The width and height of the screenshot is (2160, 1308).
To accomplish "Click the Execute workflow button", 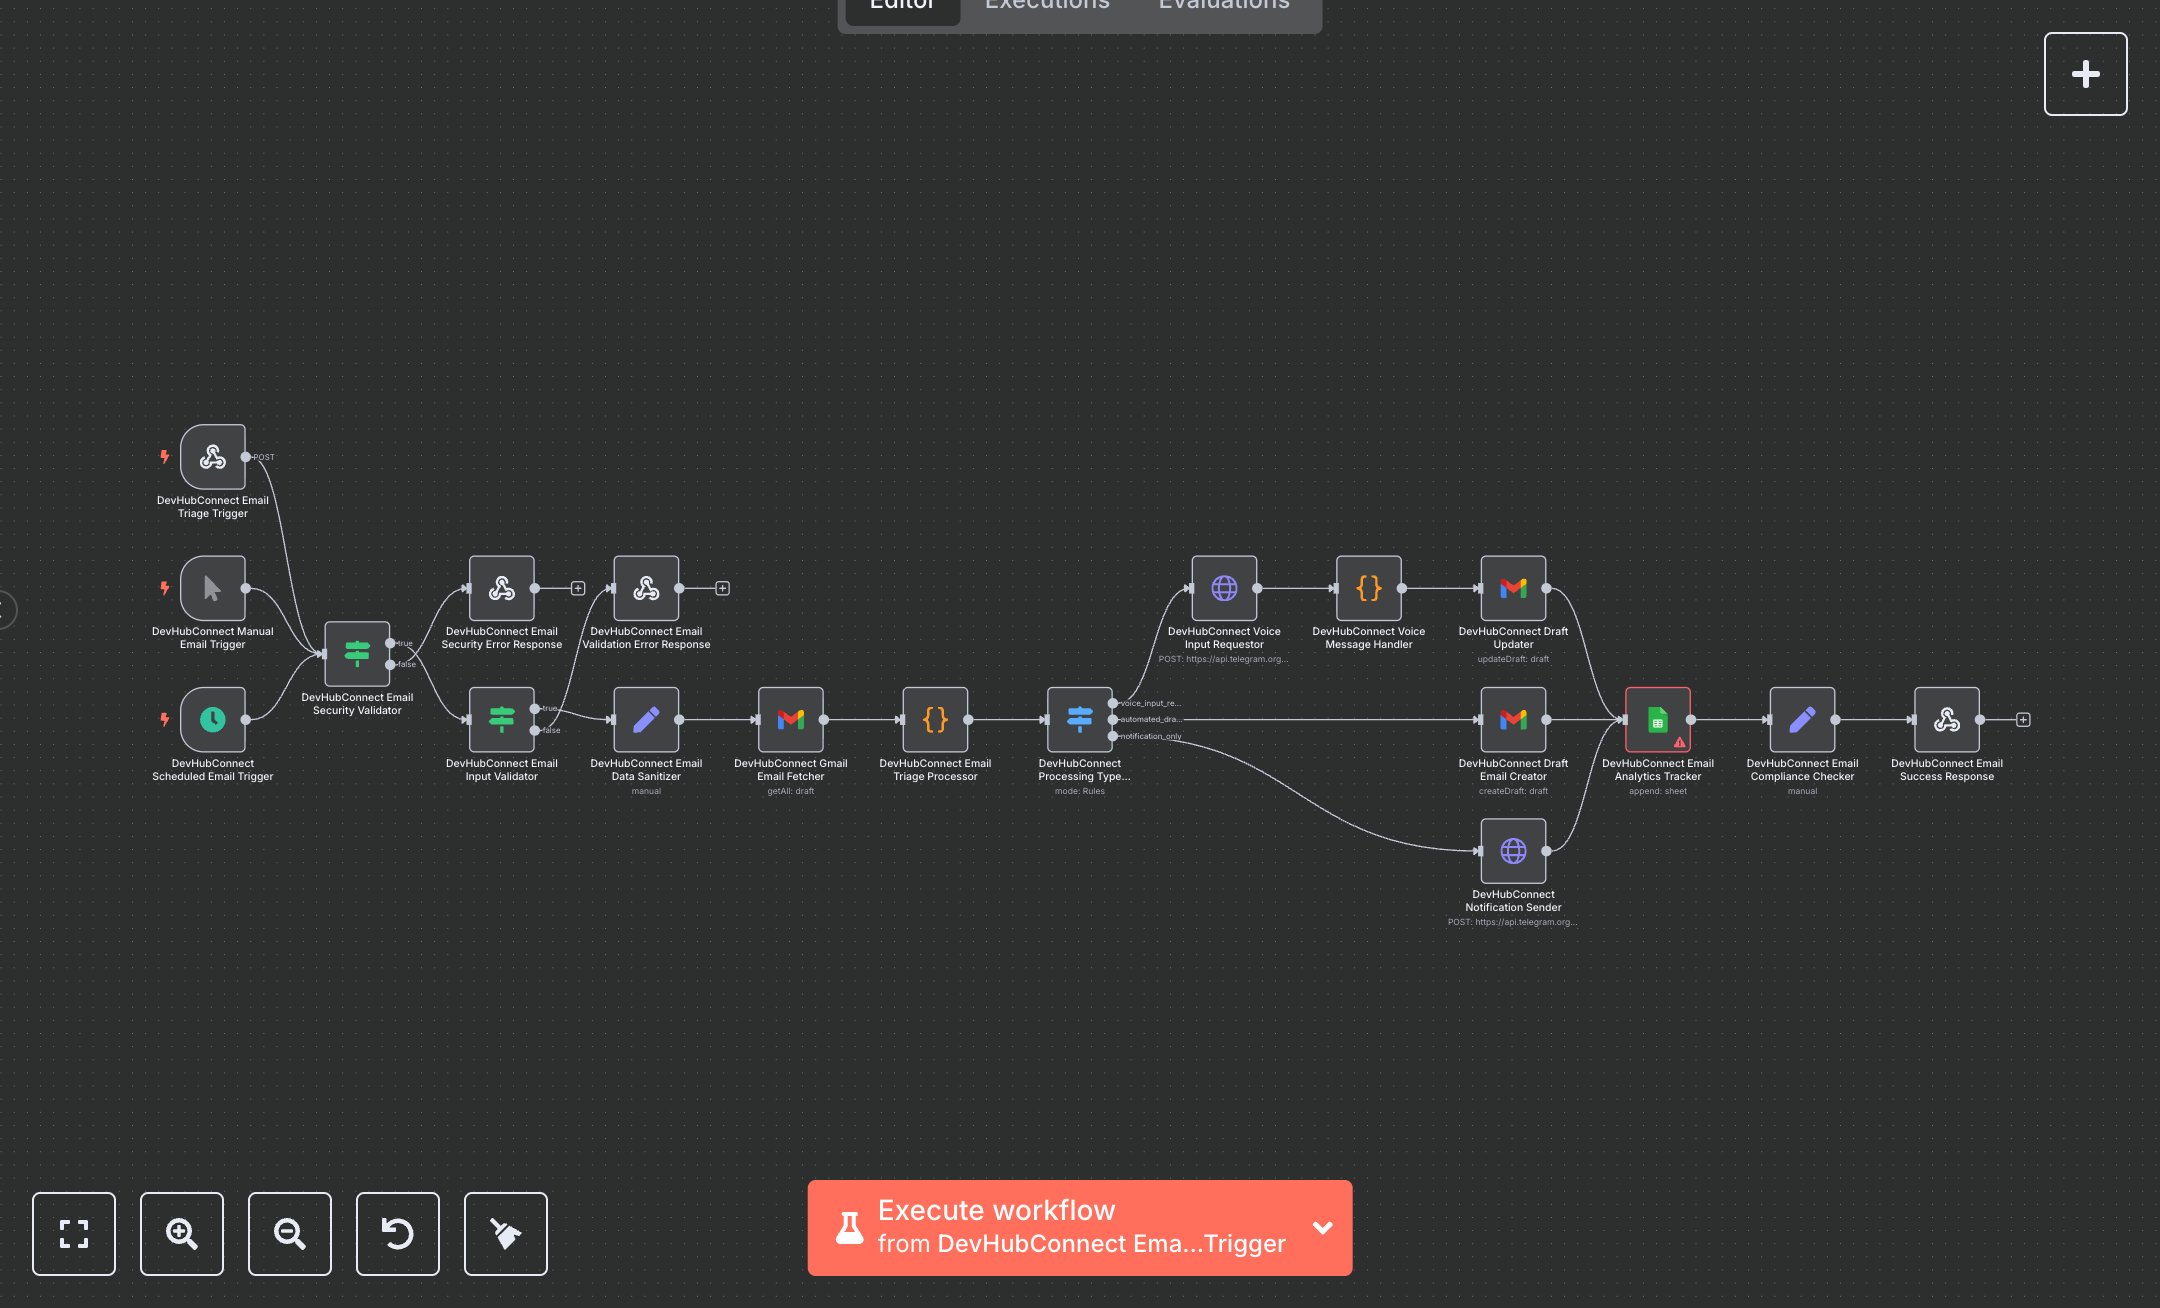I will point(1060,1228).
